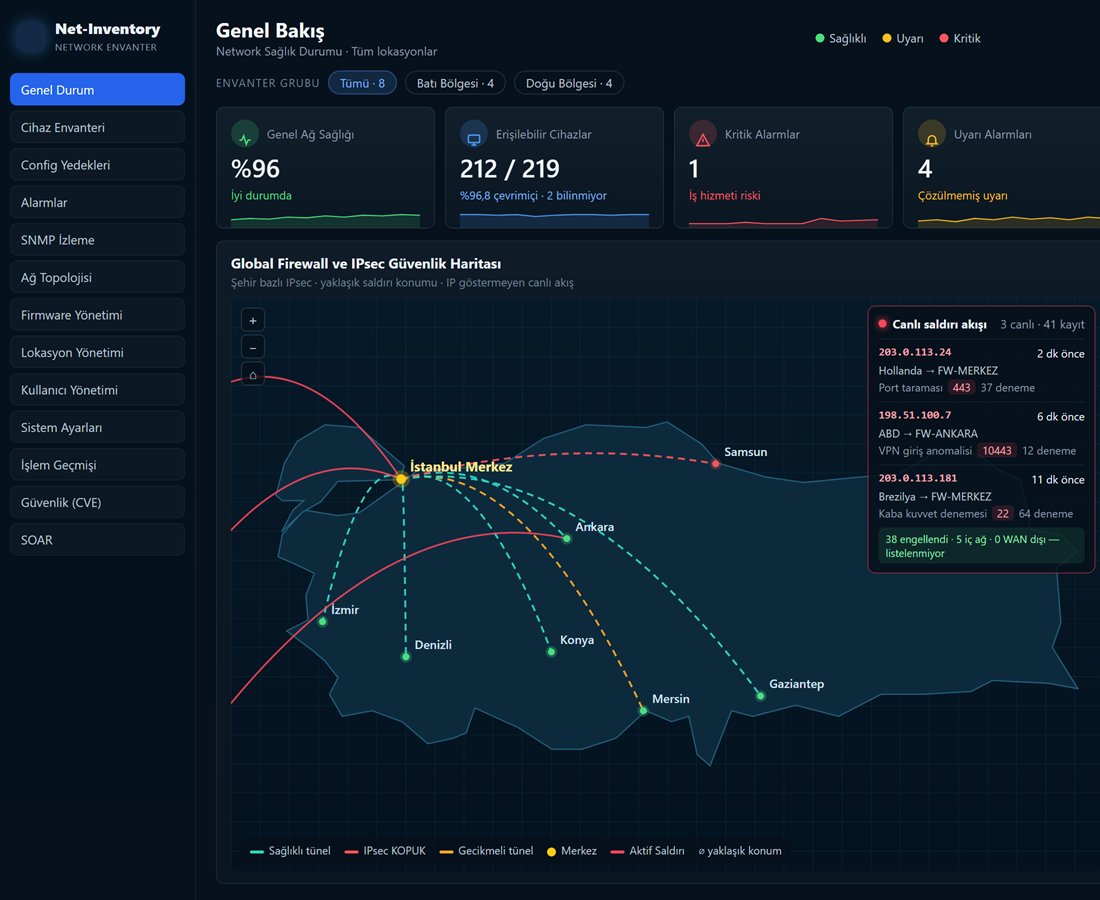Screen dimensions: 1100x900
Task: Go to Lokasyon Yönetimi
Action: 98,353
